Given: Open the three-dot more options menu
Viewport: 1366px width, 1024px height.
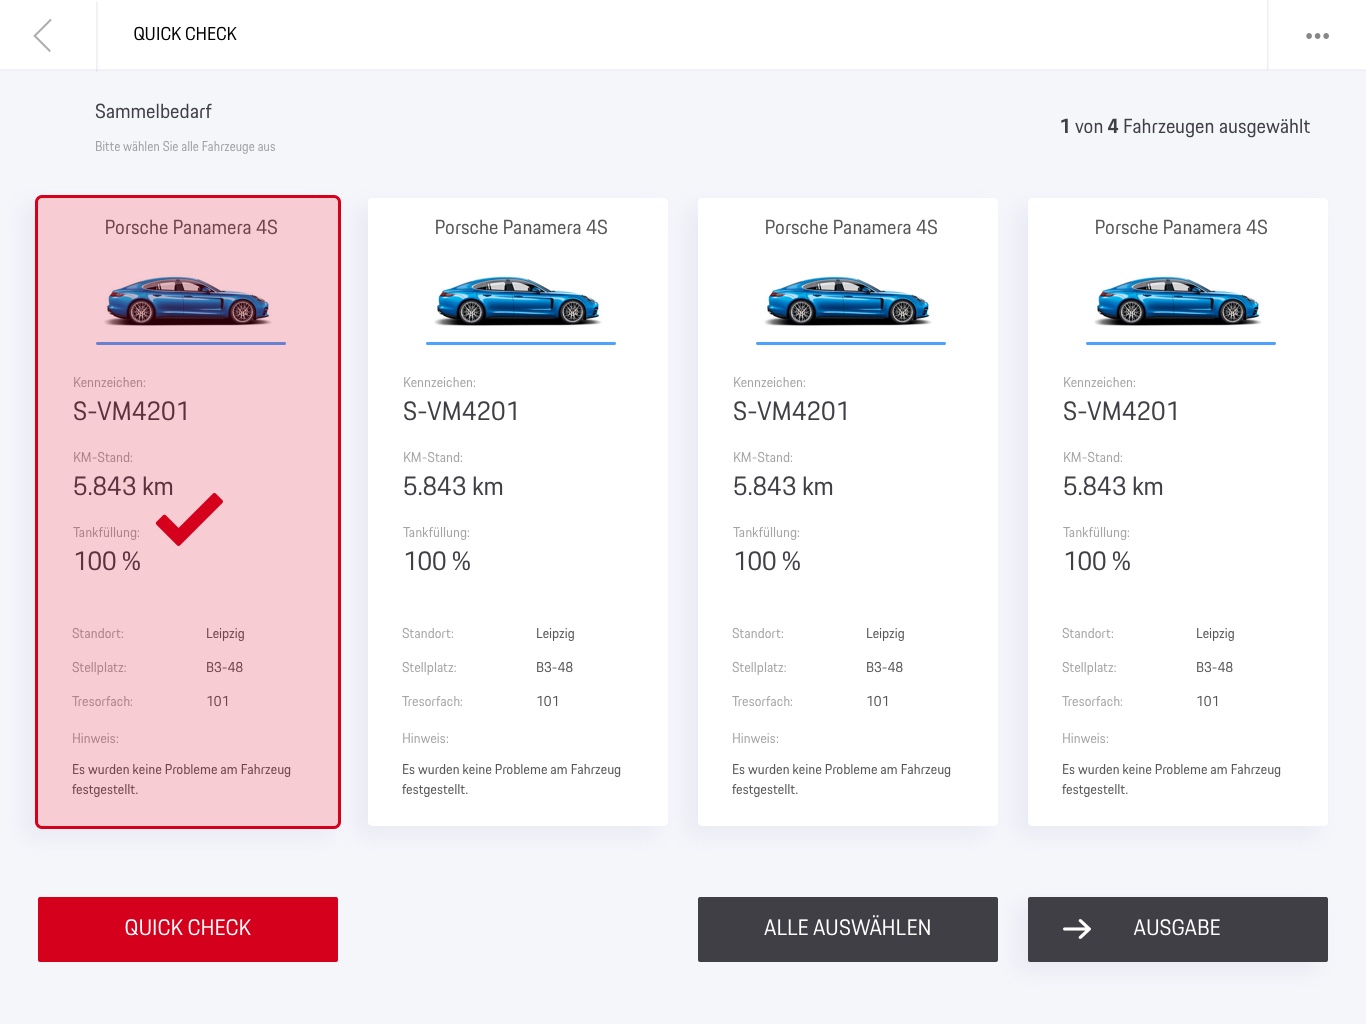Looking at the screenshot, I should [x=1317, y=36].
